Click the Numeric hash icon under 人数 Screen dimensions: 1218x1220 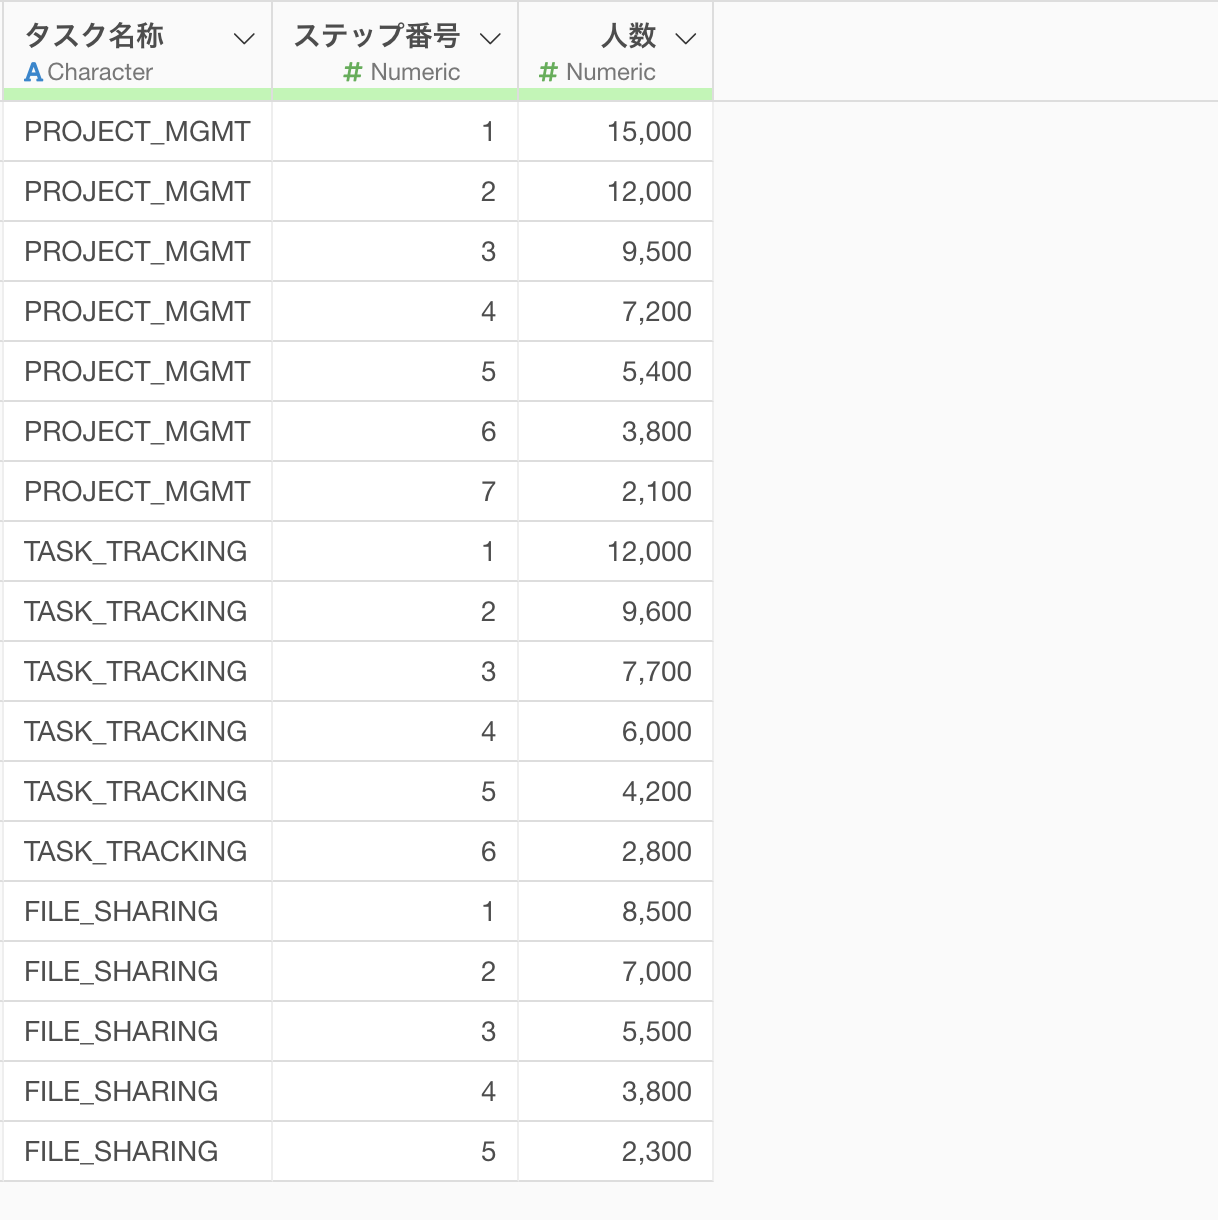[548, 72]
